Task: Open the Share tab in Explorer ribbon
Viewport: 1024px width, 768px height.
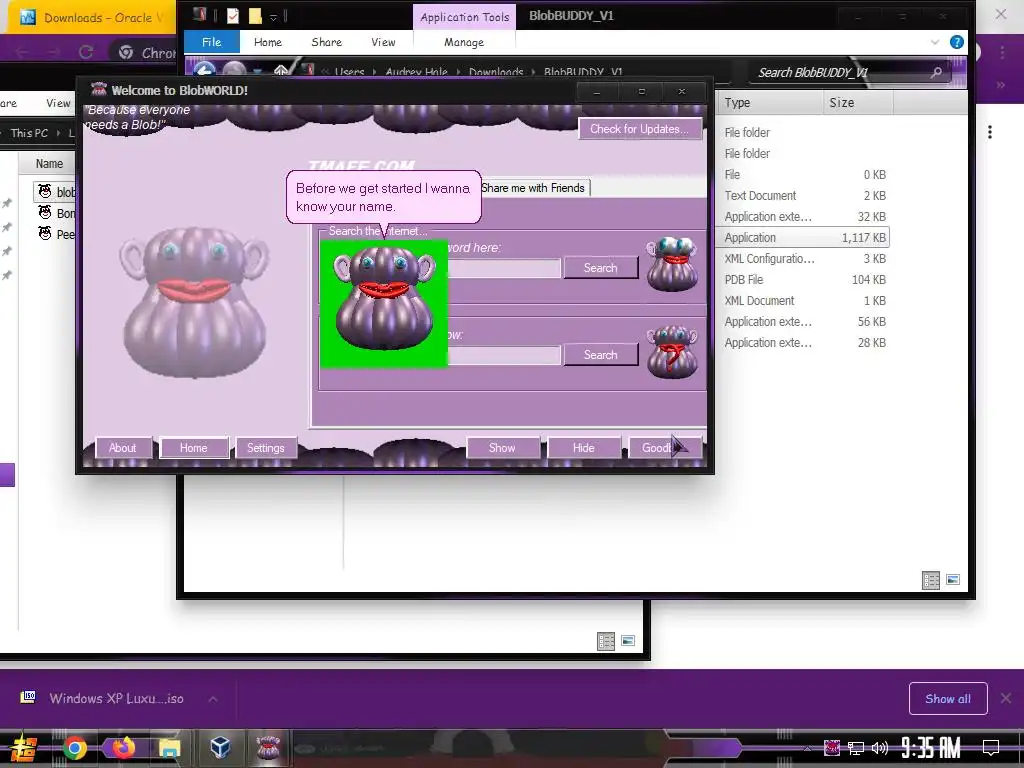Action: (x=327, y=42)
